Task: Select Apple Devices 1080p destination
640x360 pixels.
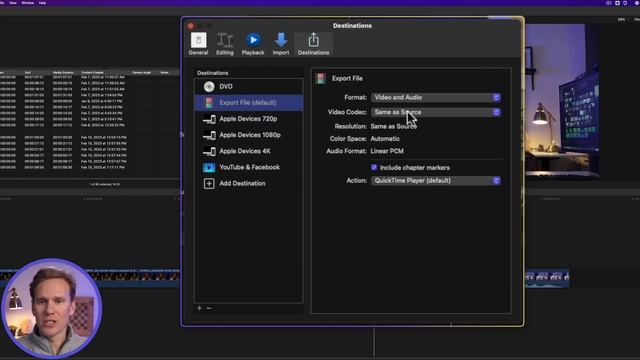Action: [x=249, y=135]
